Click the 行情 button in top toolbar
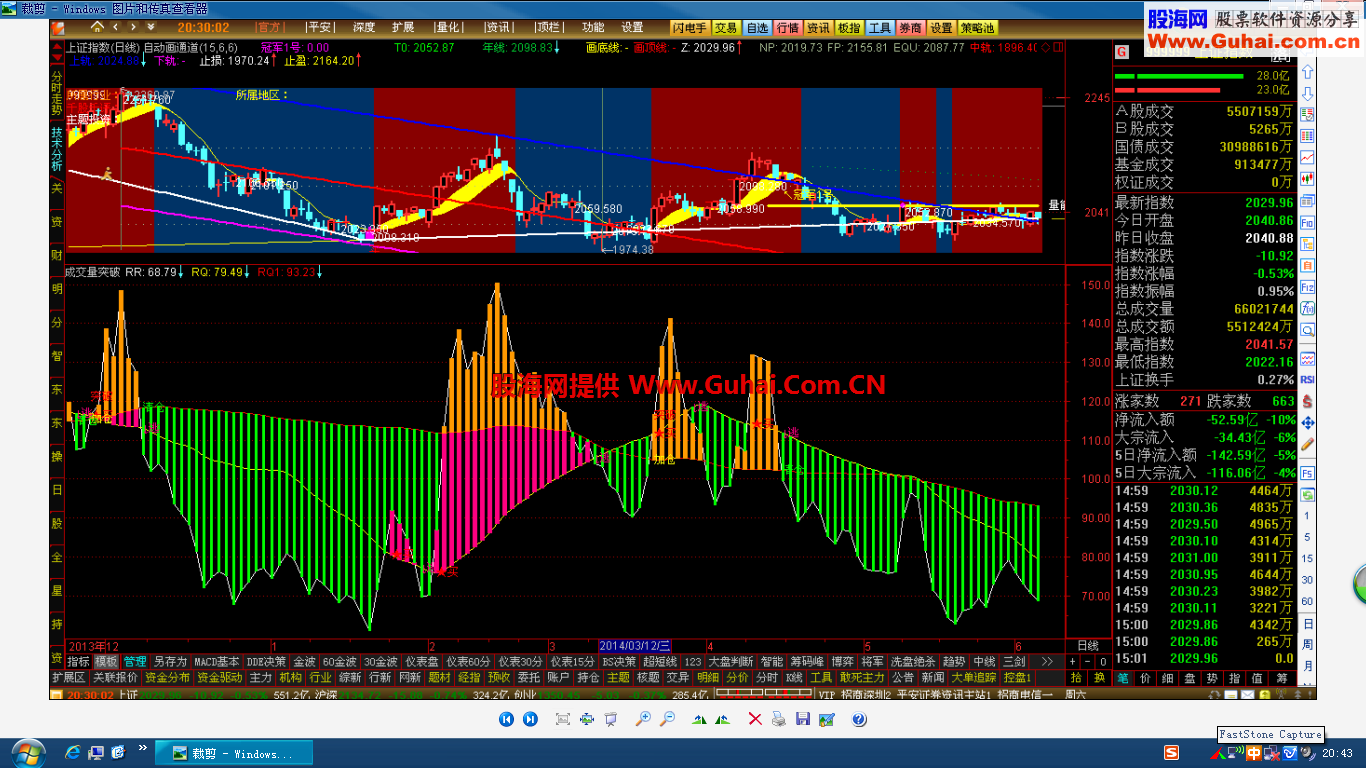The height and width of the screenshot is (768, 1366). point(788,28)
